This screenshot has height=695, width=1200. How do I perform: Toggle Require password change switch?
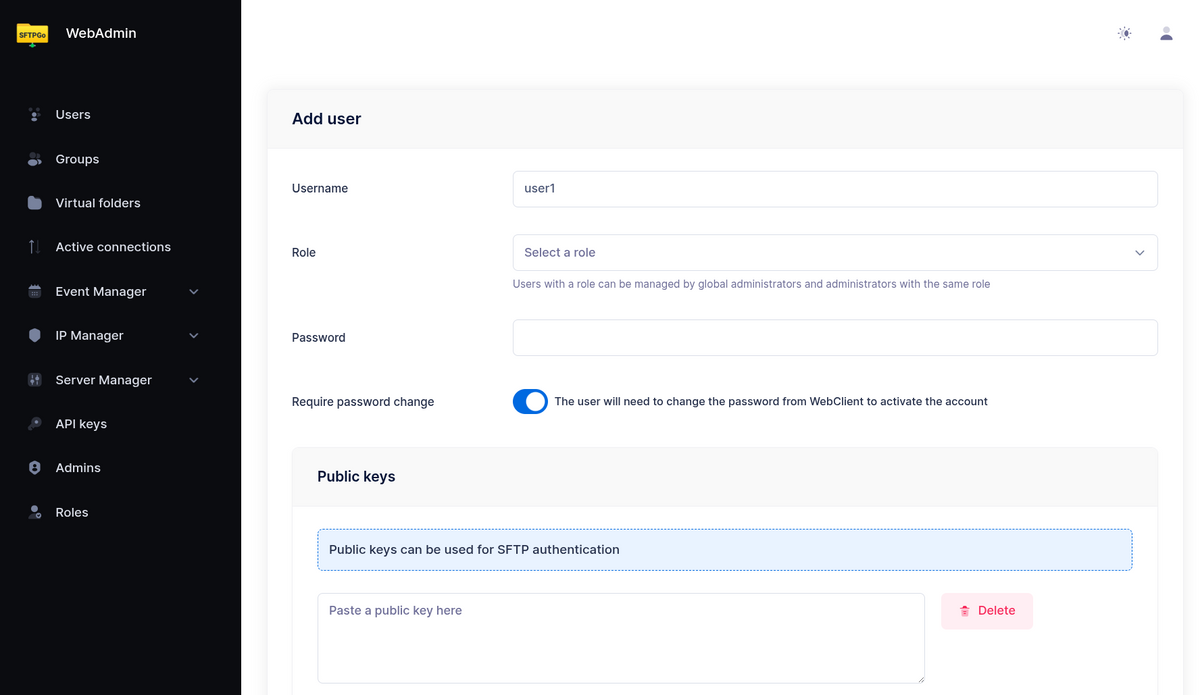530,402
